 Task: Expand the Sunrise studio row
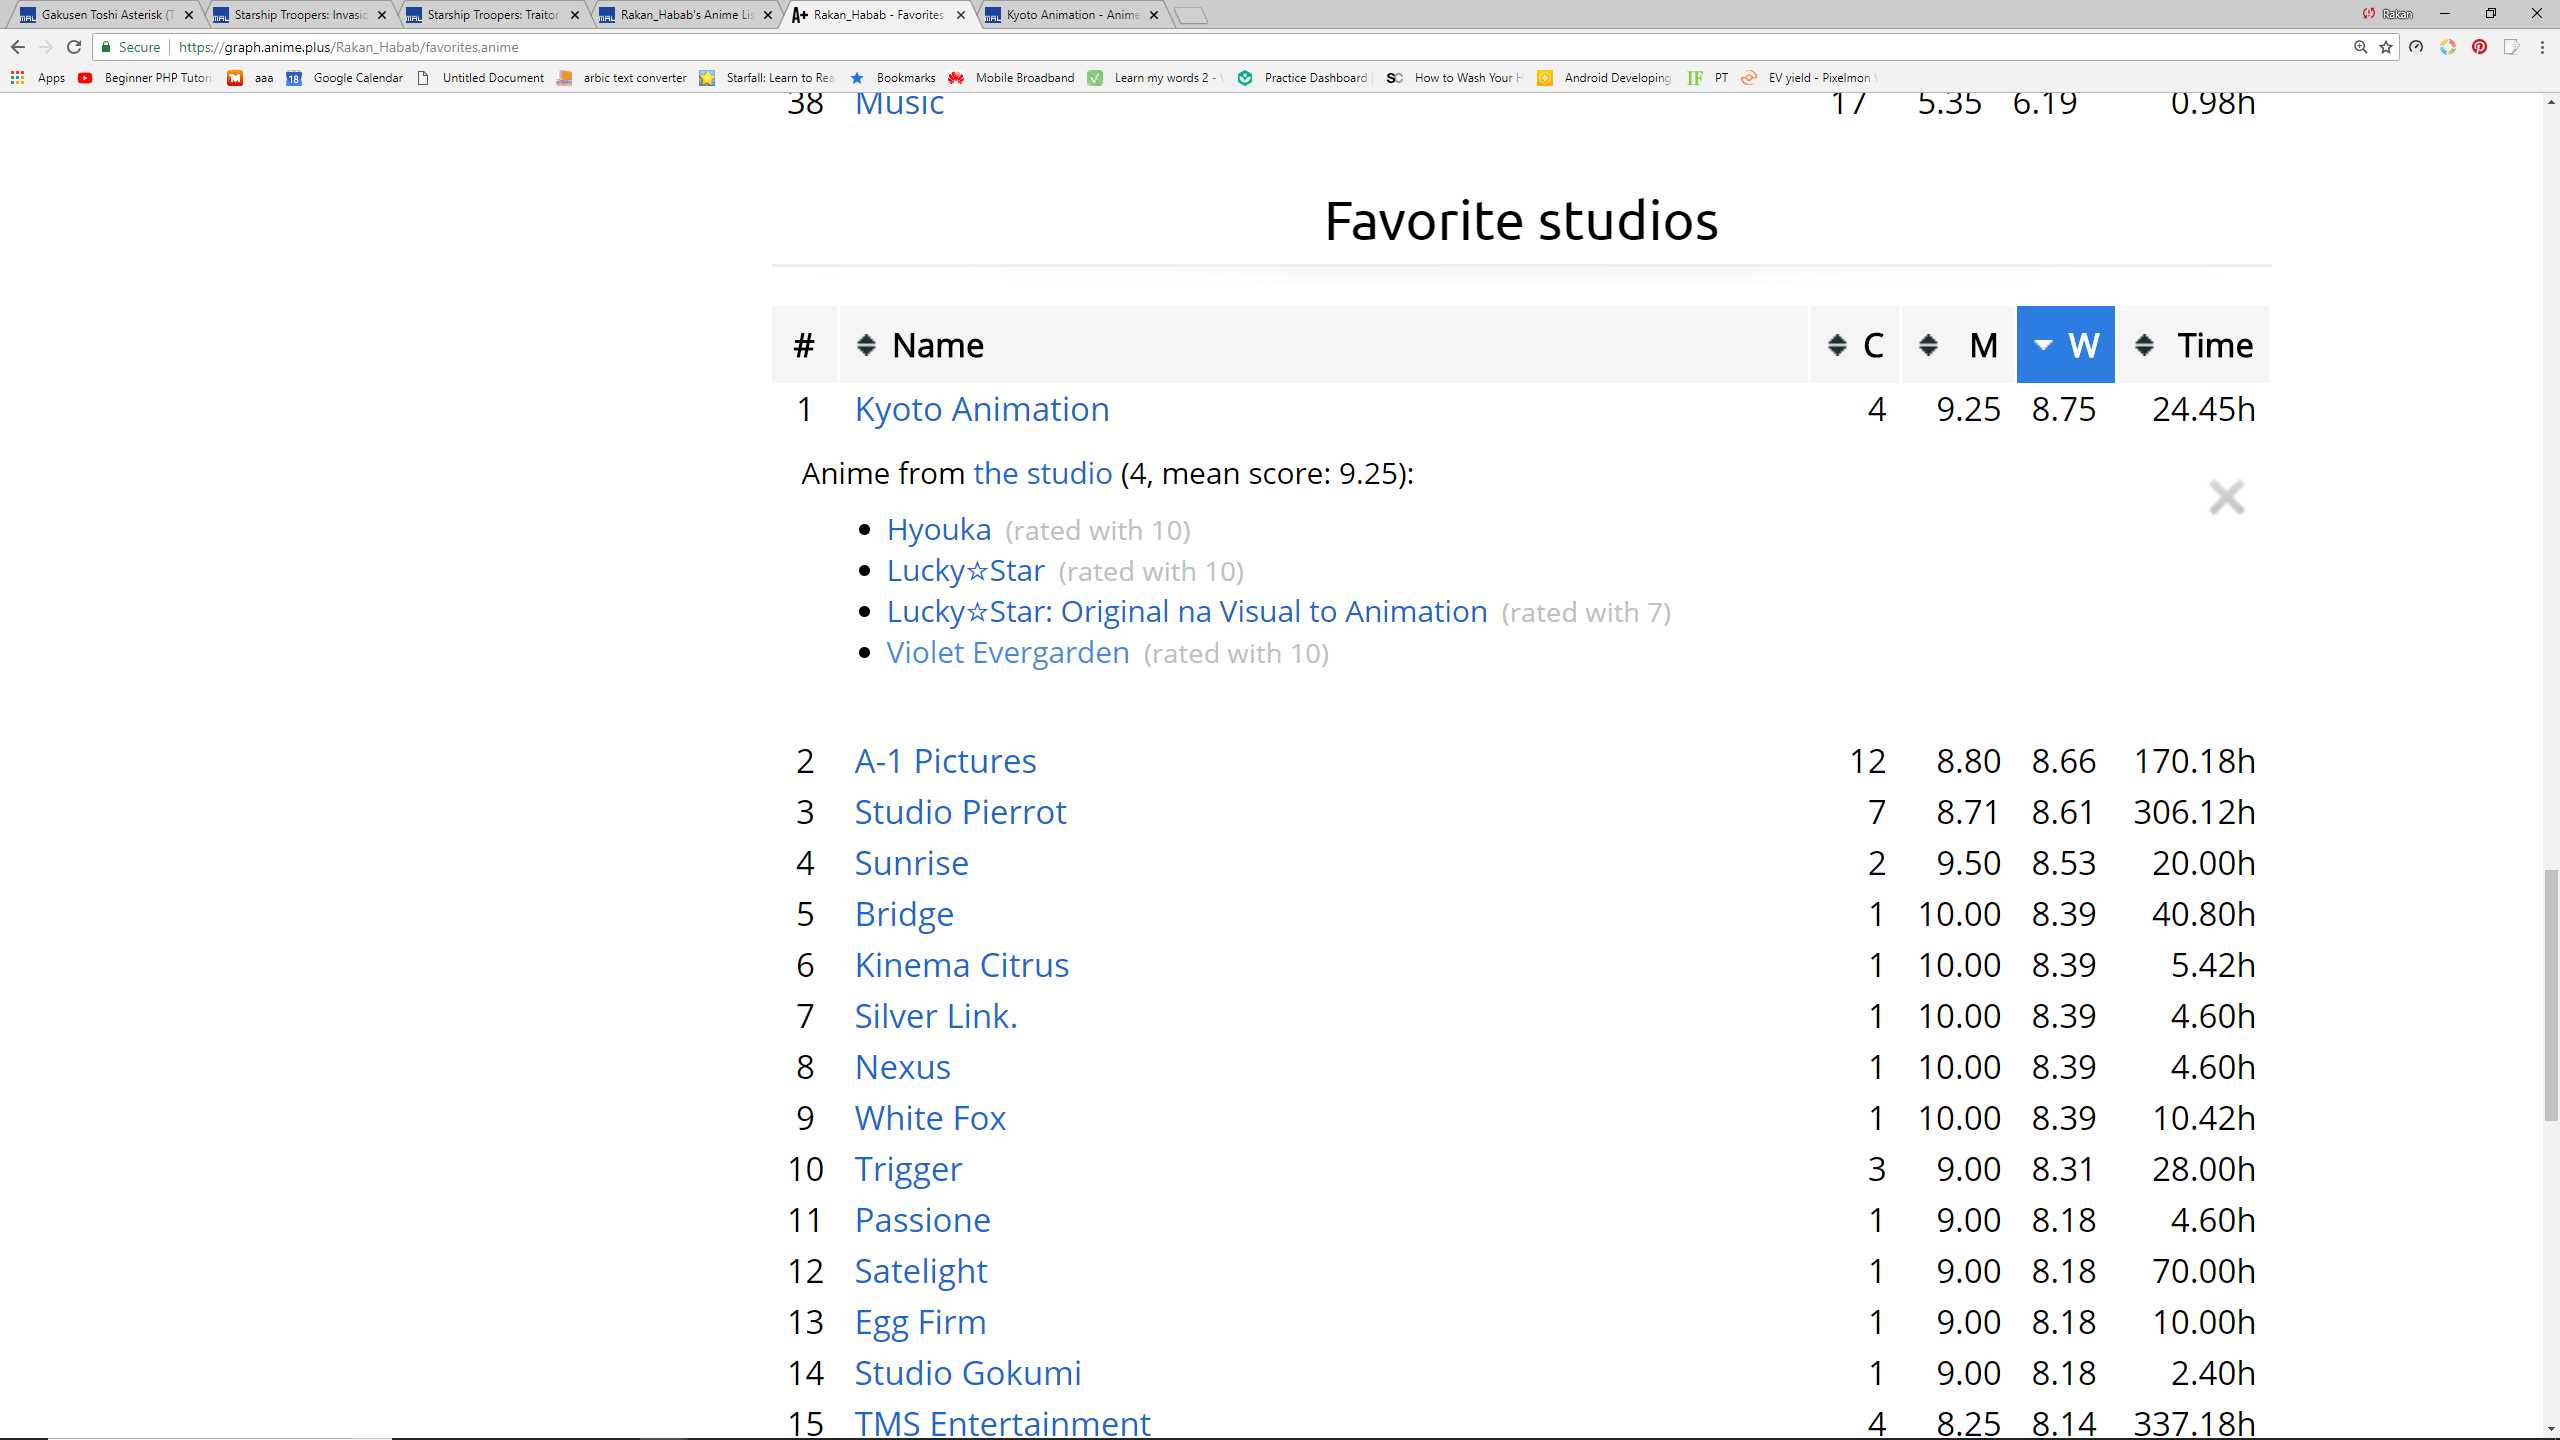point(911,863)
